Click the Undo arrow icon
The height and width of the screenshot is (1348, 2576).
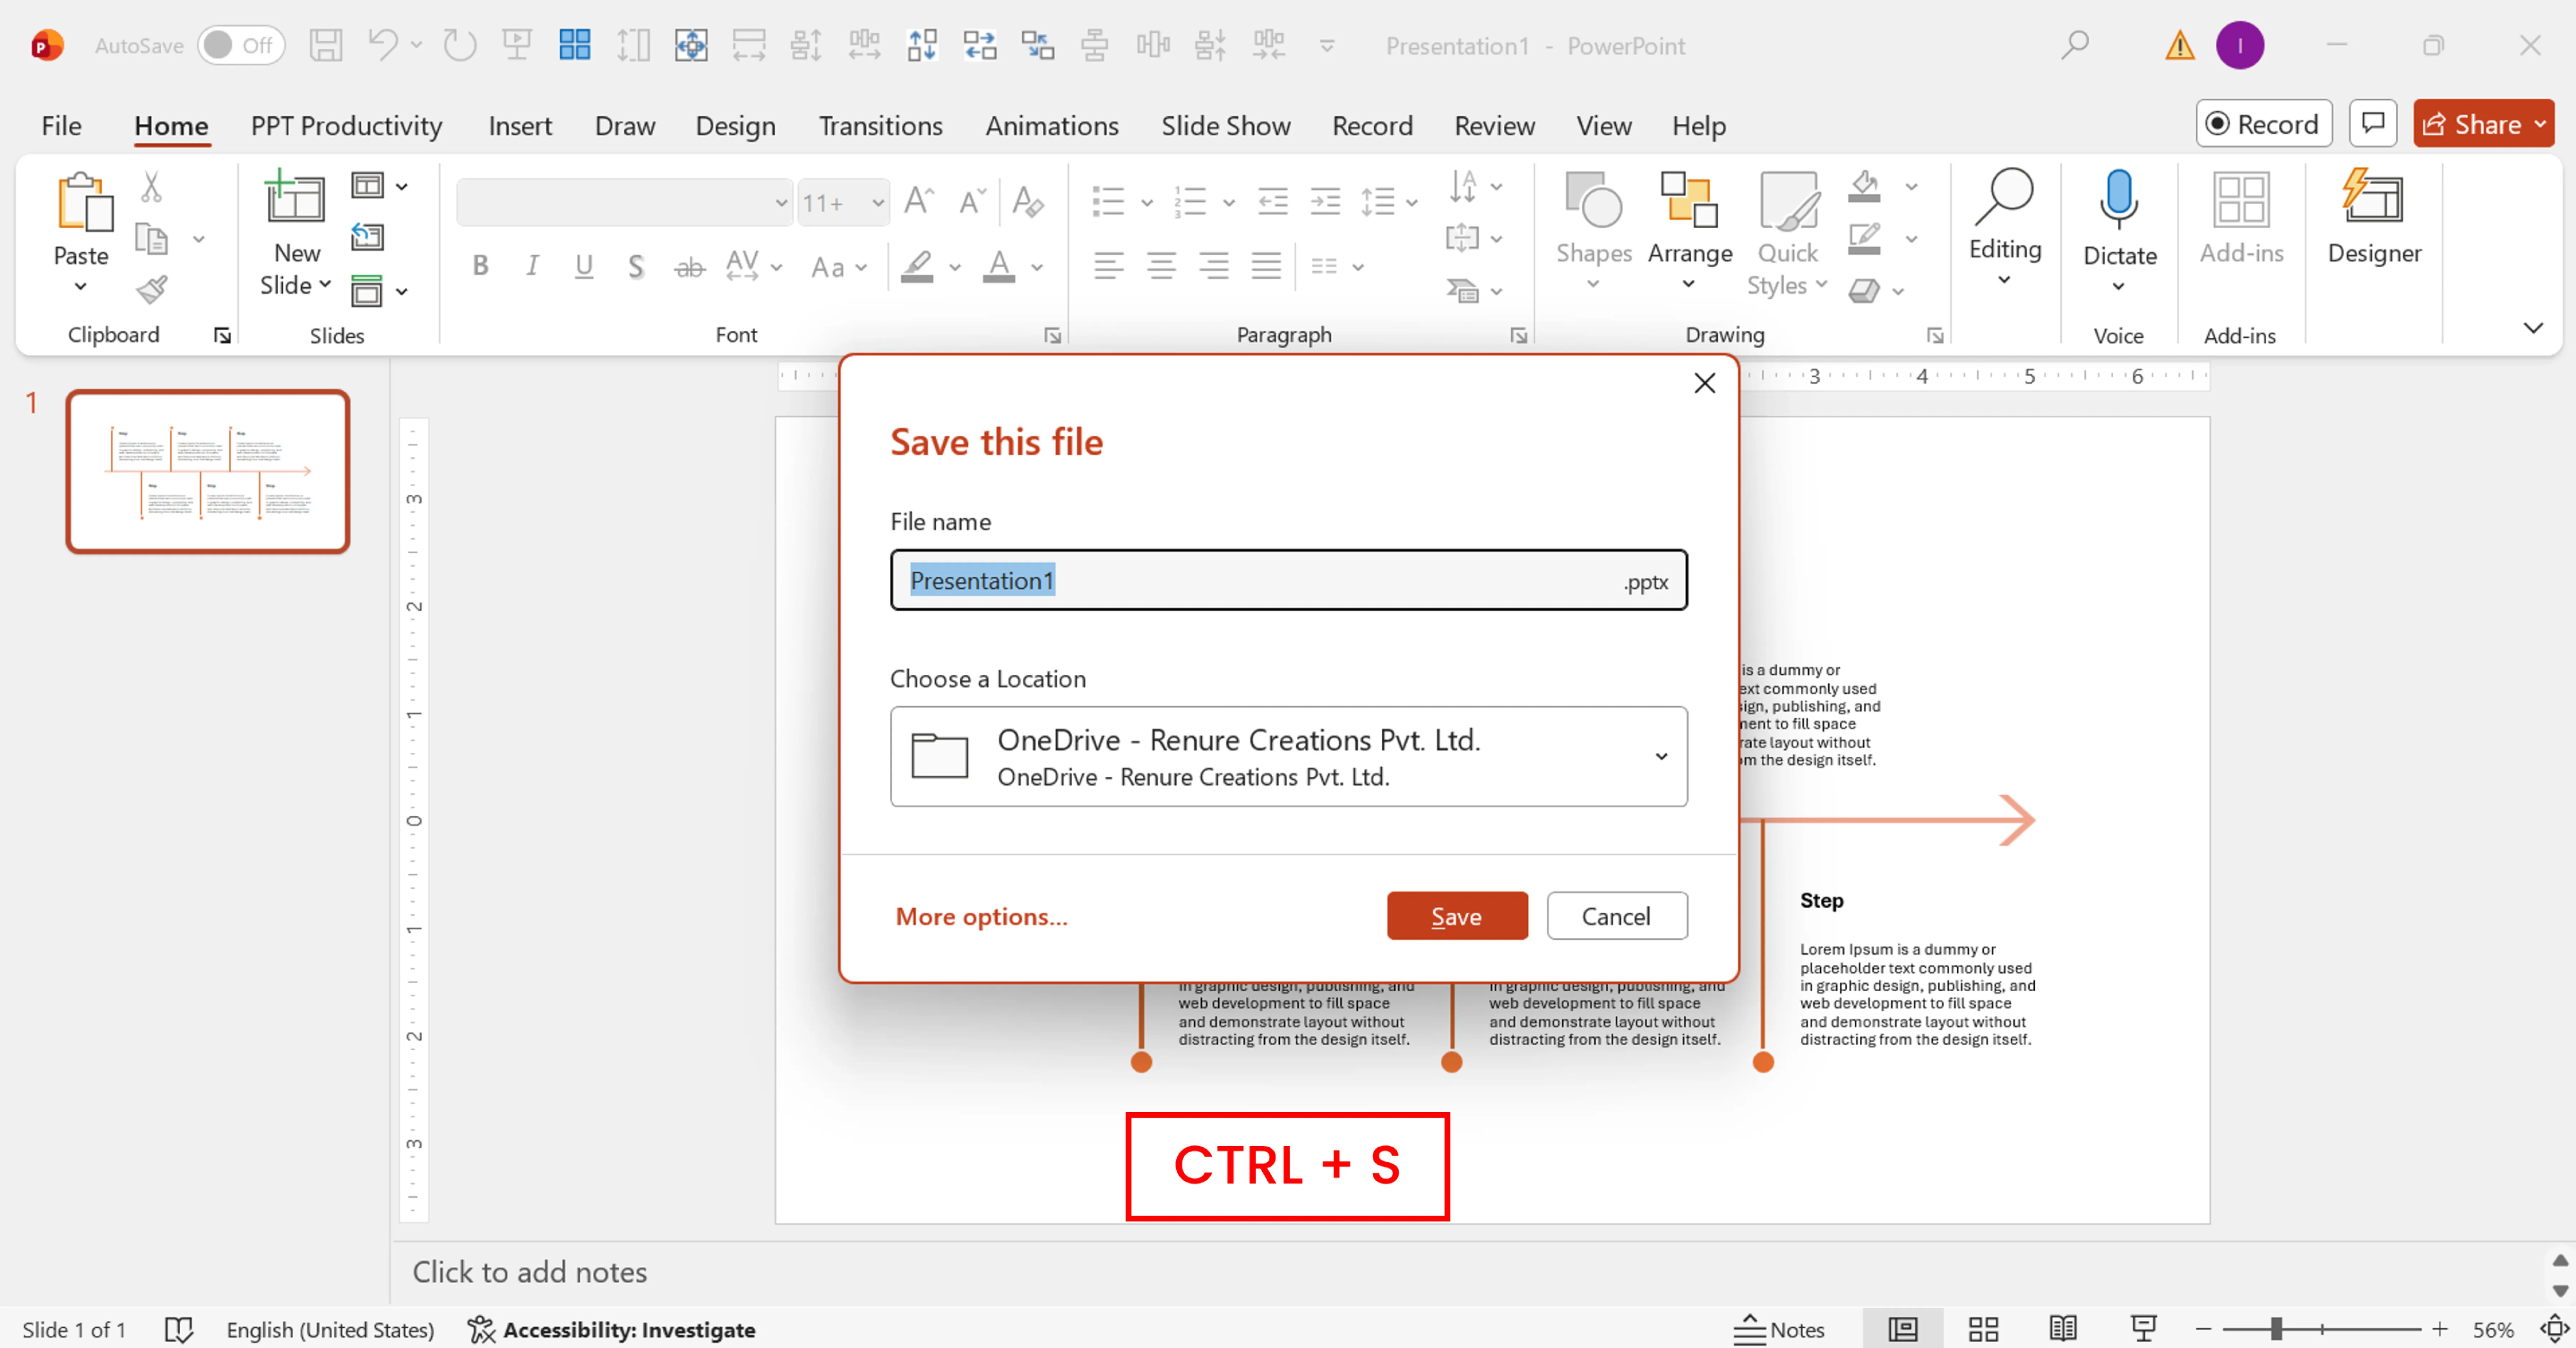click(x=383, y=45)
